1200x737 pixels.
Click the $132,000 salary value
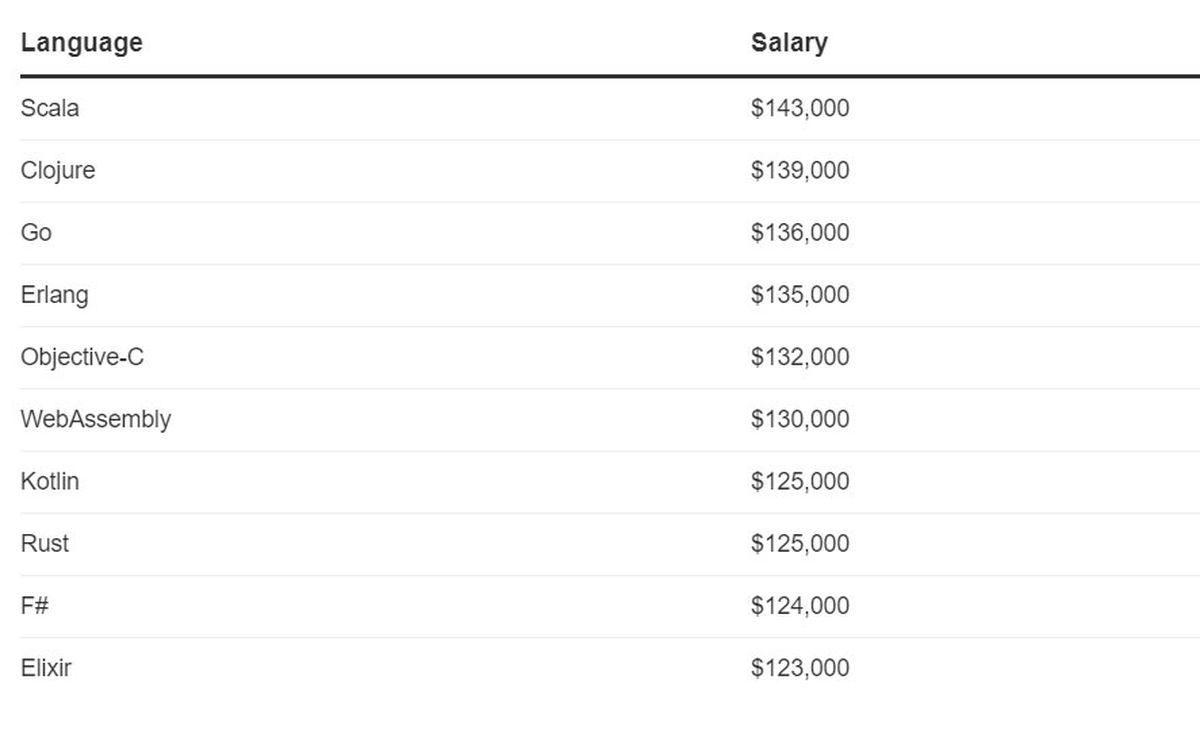pos(800,357)
